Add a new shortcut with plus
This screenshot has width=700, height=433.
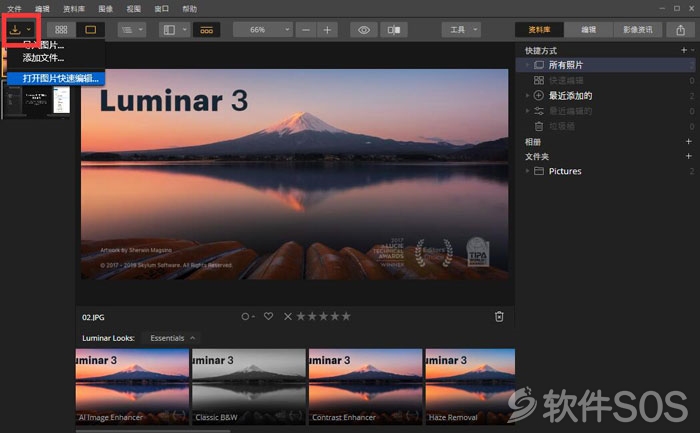point(684,50)
